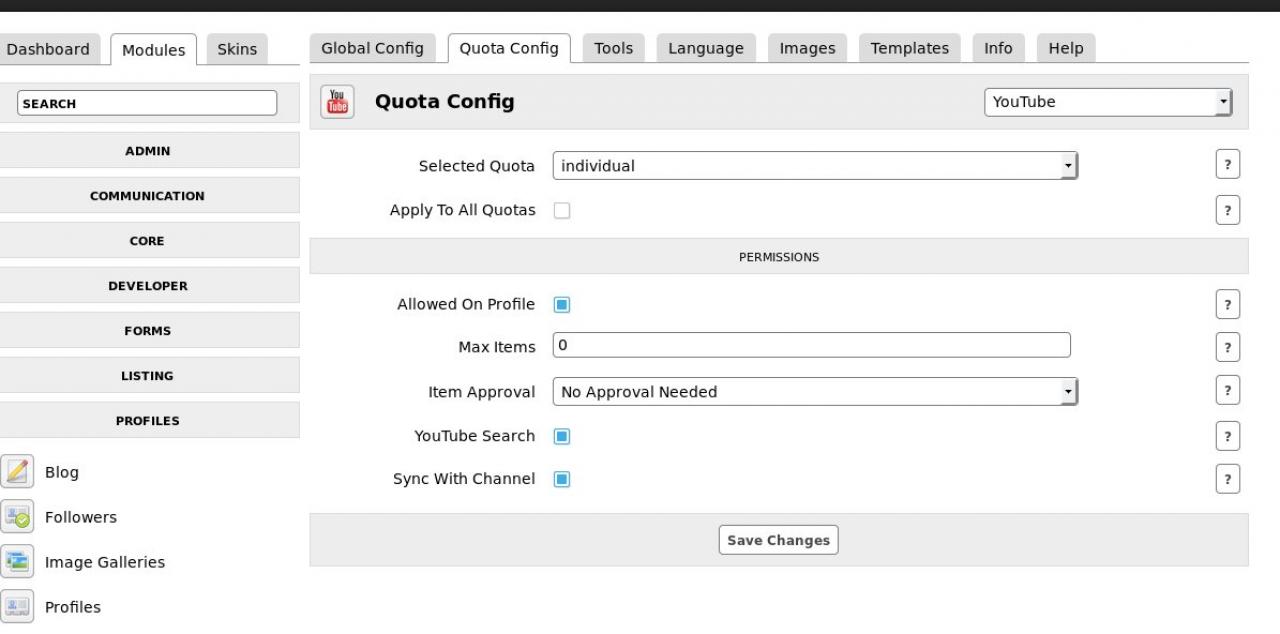This screenshot has width=1280, height=634.
Task: Click the YouTube module icon in header
Action: pyautogui.click(x=337, y=102)
